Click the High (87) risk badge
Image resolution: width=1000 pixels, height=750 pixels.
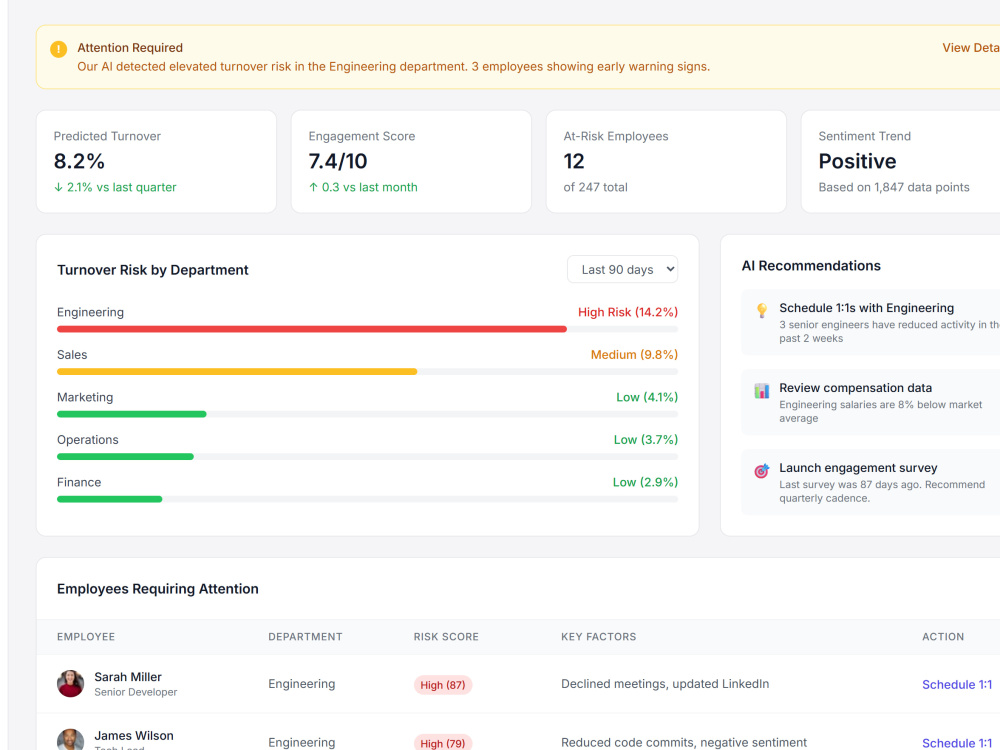[443, 685]
